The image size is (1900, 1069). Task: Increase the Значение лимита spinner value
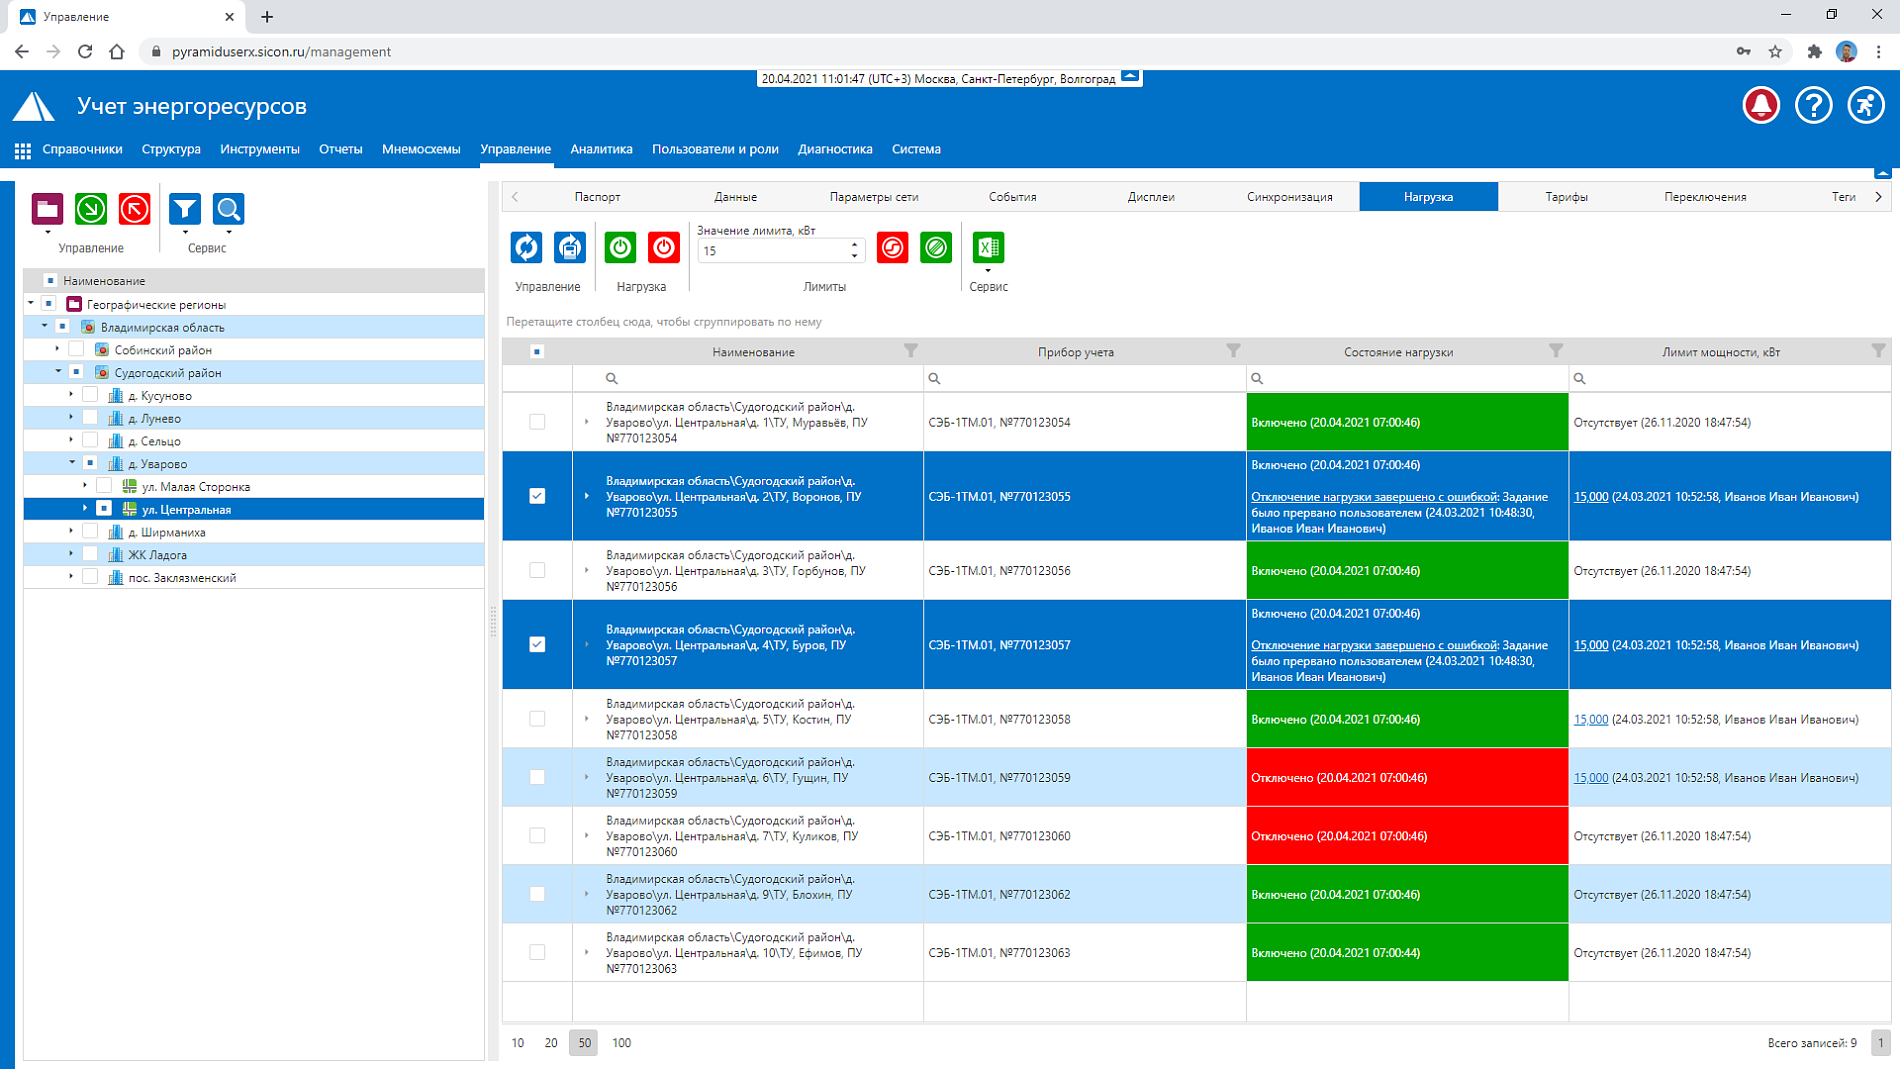[854, 244]
